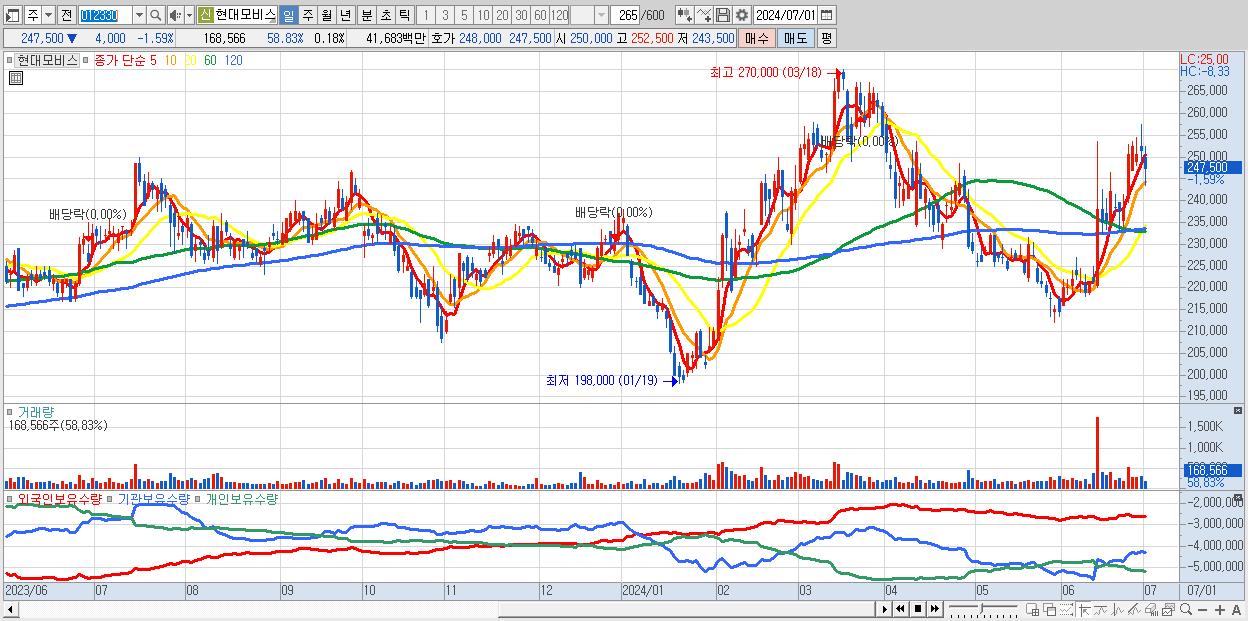Click the 전 button in toolbar

click(x=66, y=15)
